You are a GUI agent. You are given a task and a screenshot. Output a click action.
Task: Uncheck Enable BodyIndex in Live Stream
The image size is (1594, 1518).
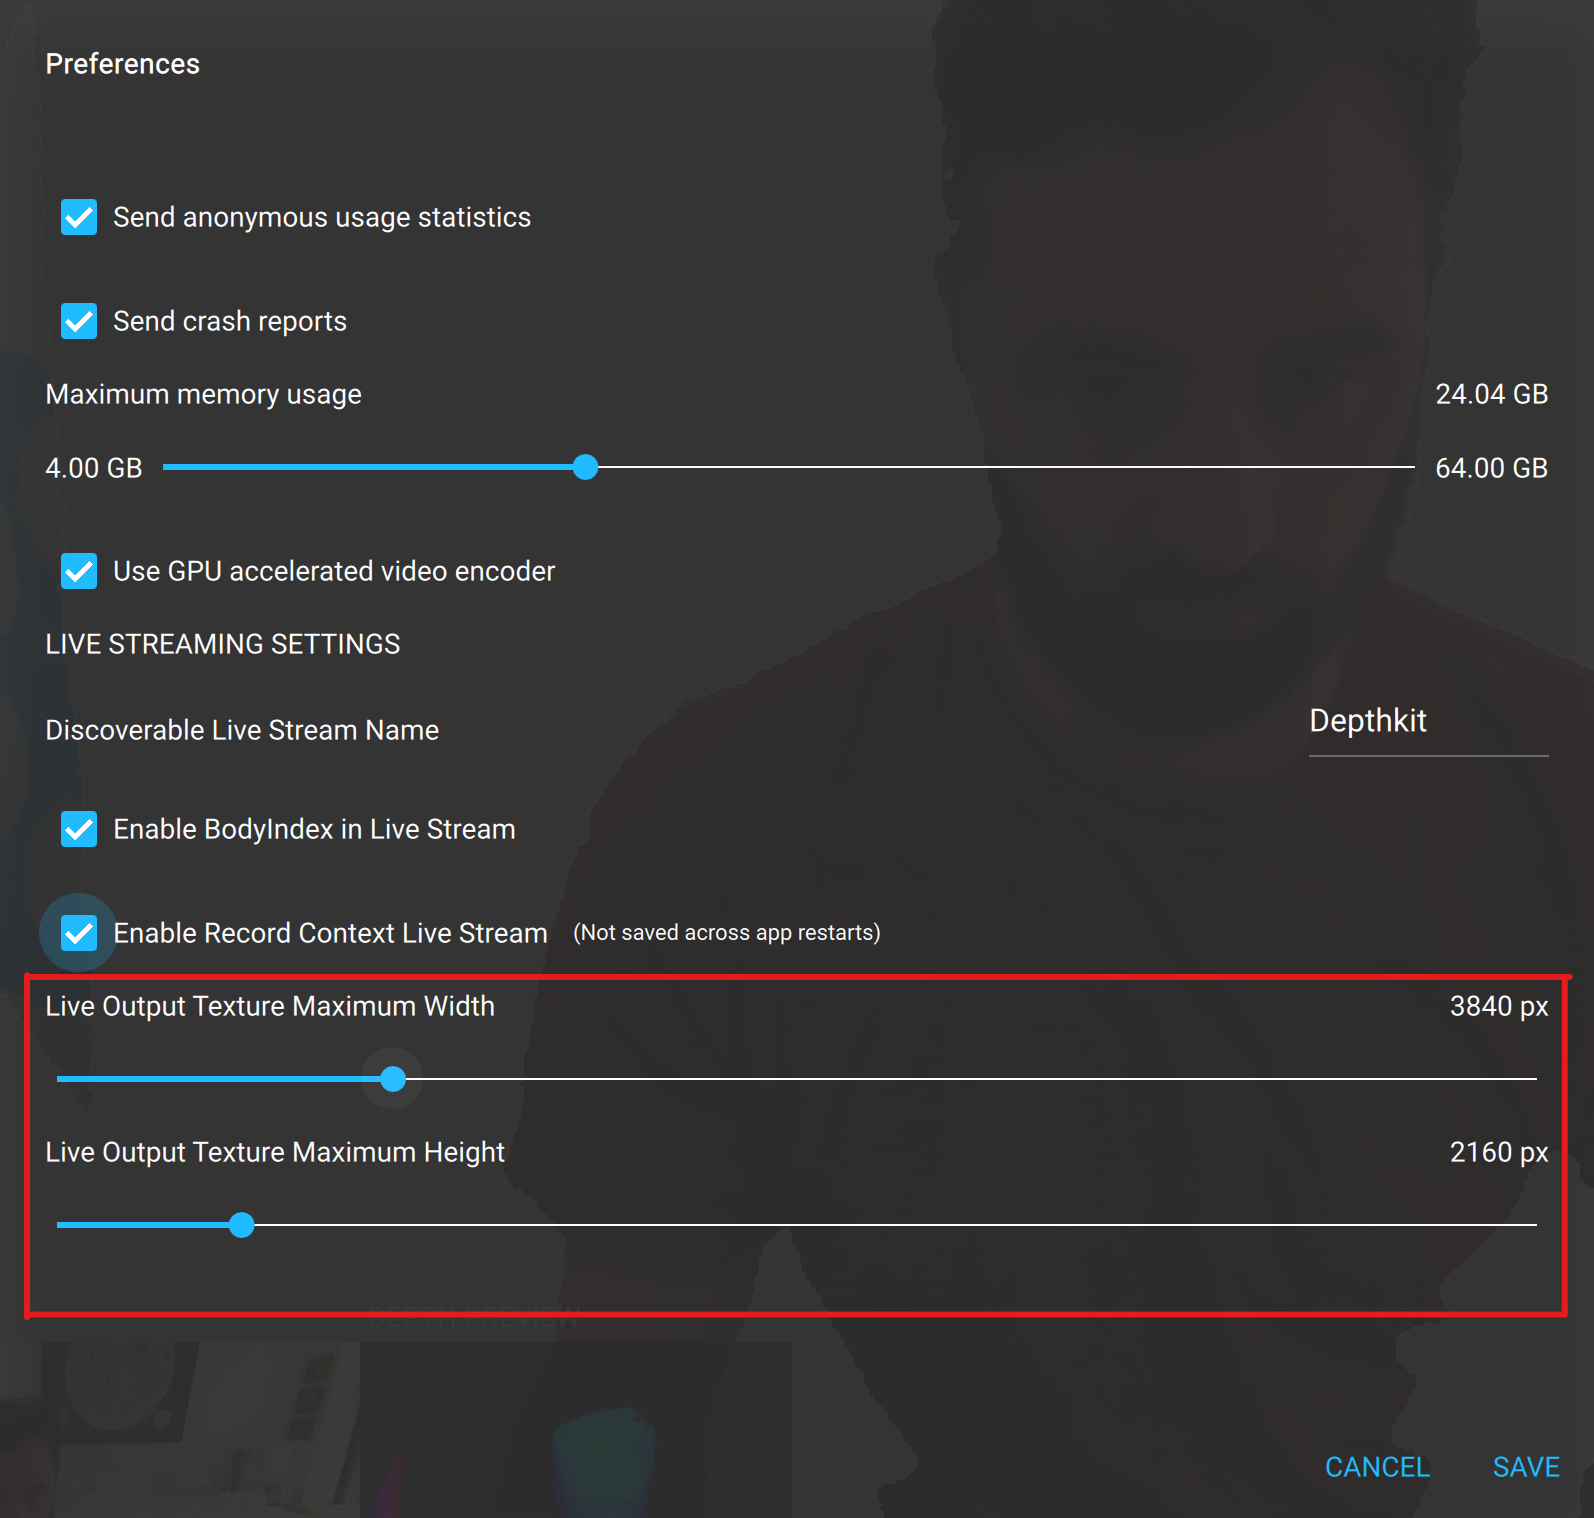tap(79, 829)
